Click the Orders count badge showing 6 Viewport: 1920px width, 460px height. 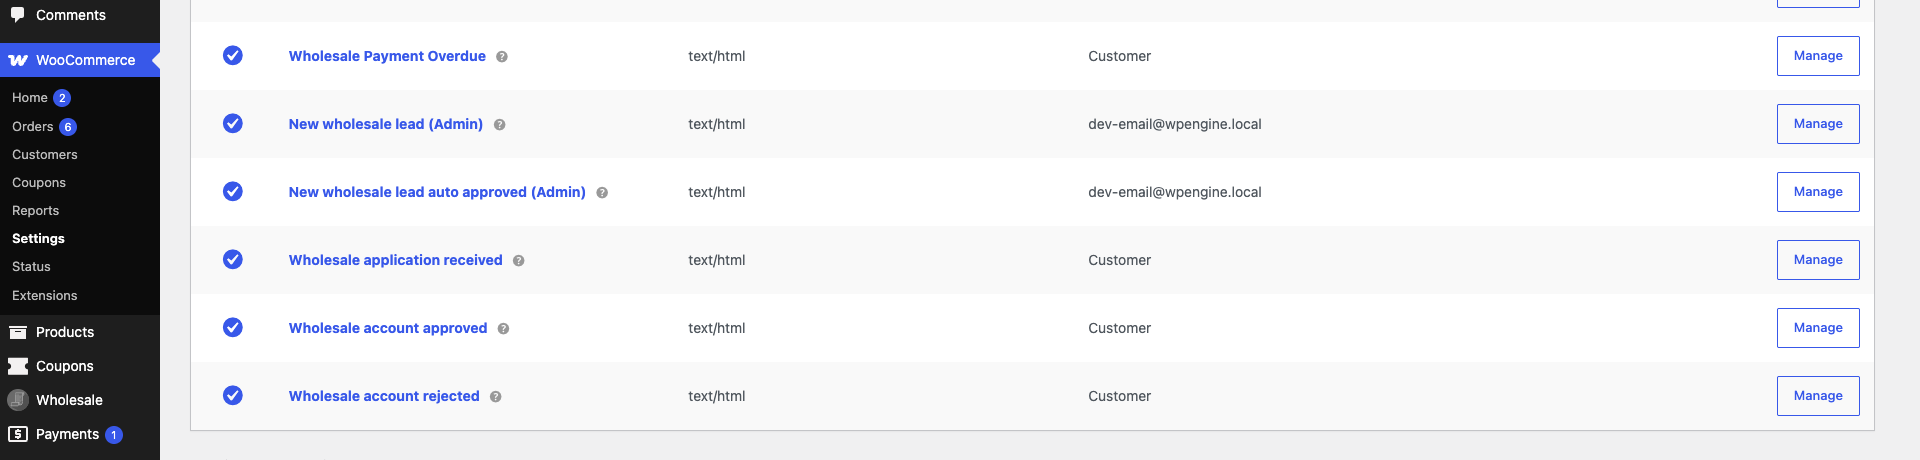[x=68, y=127]
